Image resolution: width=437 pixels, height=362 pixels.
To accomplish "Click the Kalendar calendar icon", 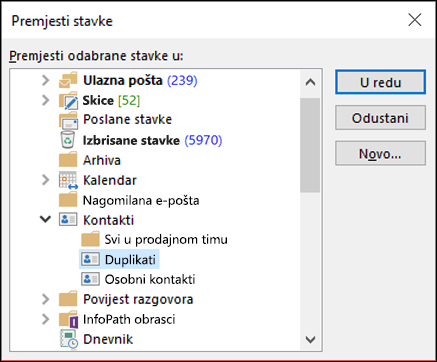I will 68,180.
